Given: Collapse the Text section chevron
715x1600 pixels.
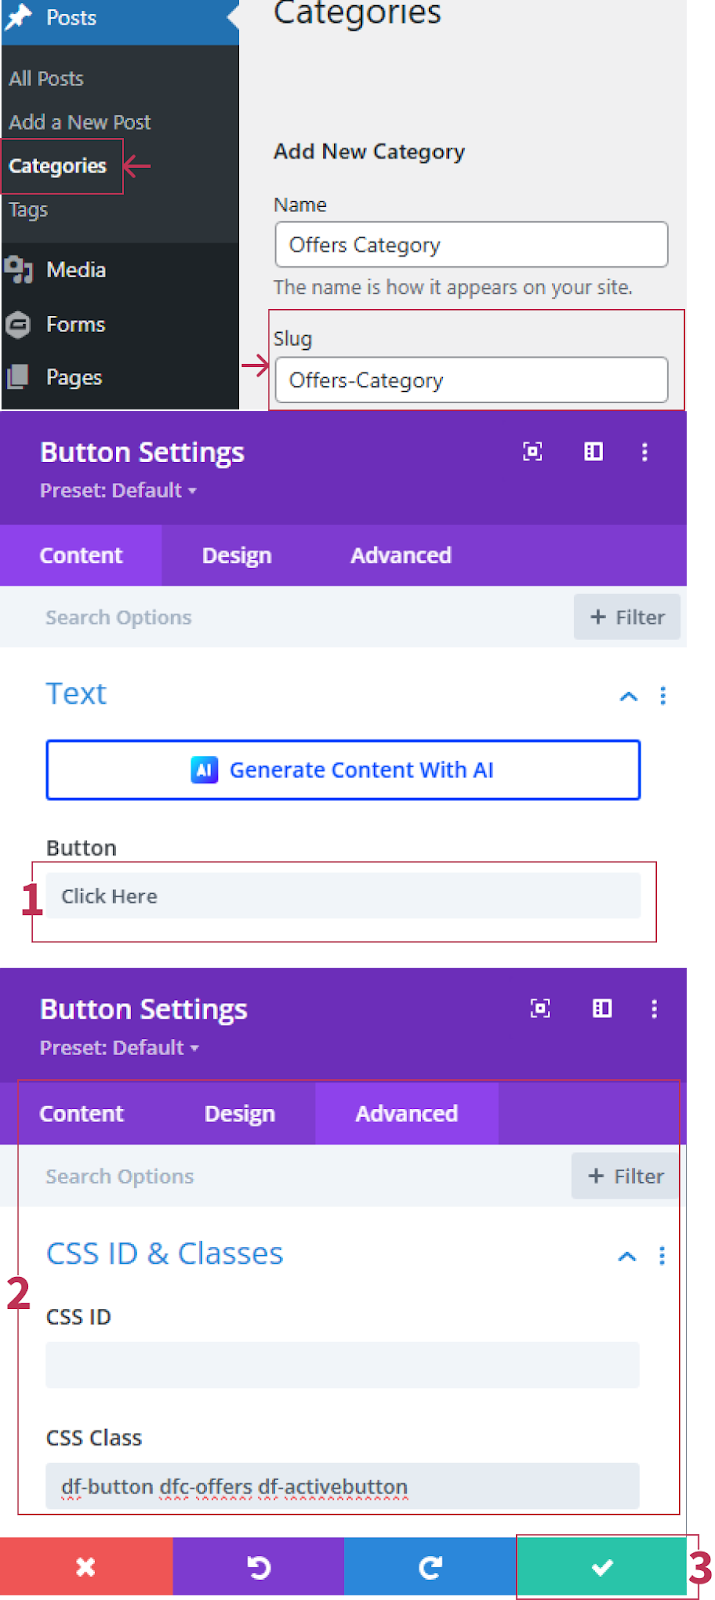Looking at the screenshot, I should coord(628,696).
